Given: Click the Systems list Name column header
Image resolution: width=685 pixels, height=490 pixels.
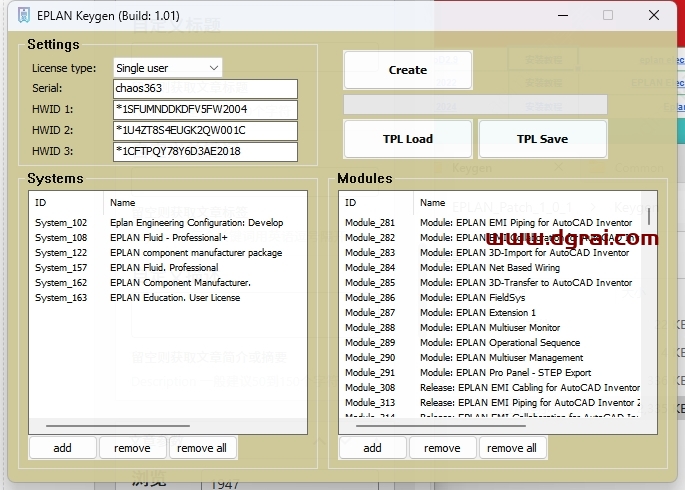Looking at the screenshot, I should (x=205, y=203).
